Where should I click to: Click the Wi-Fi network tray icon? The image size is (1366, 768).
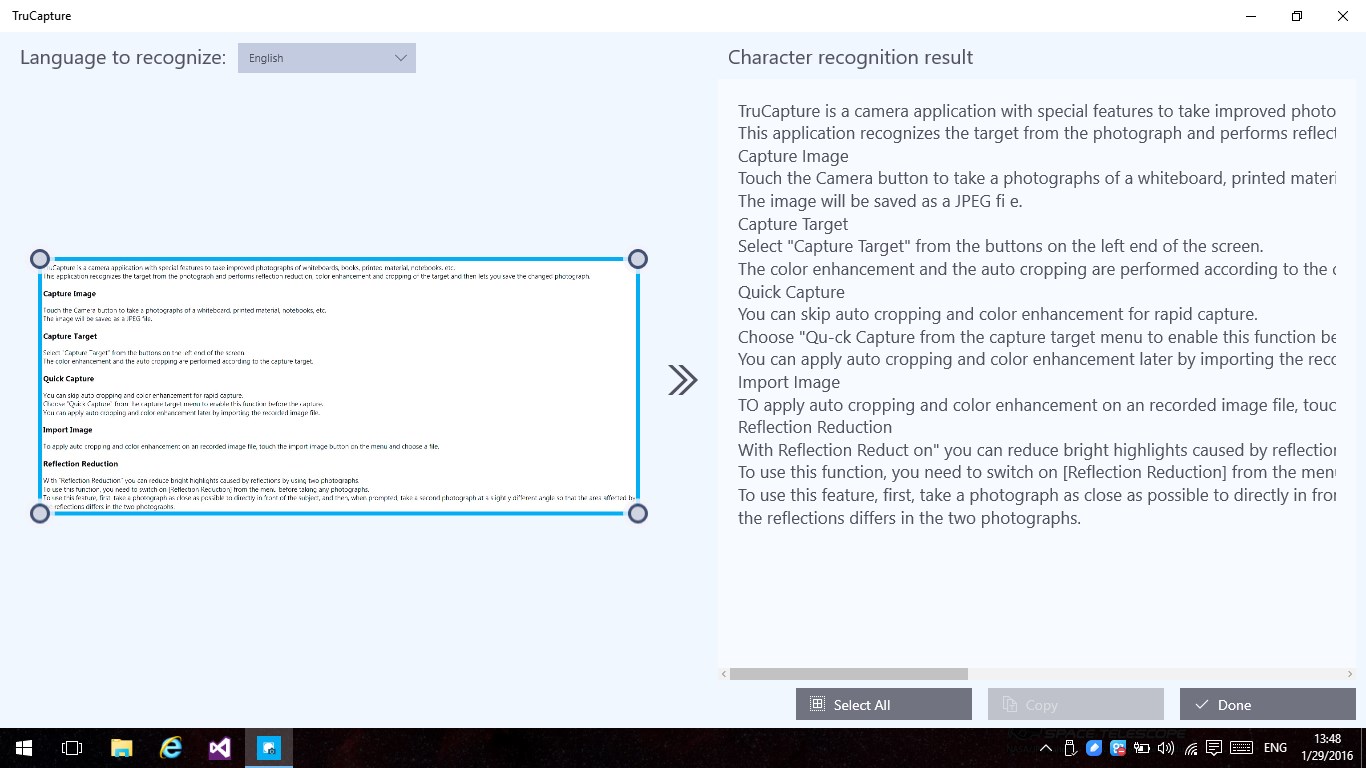tap(1190, 748)
